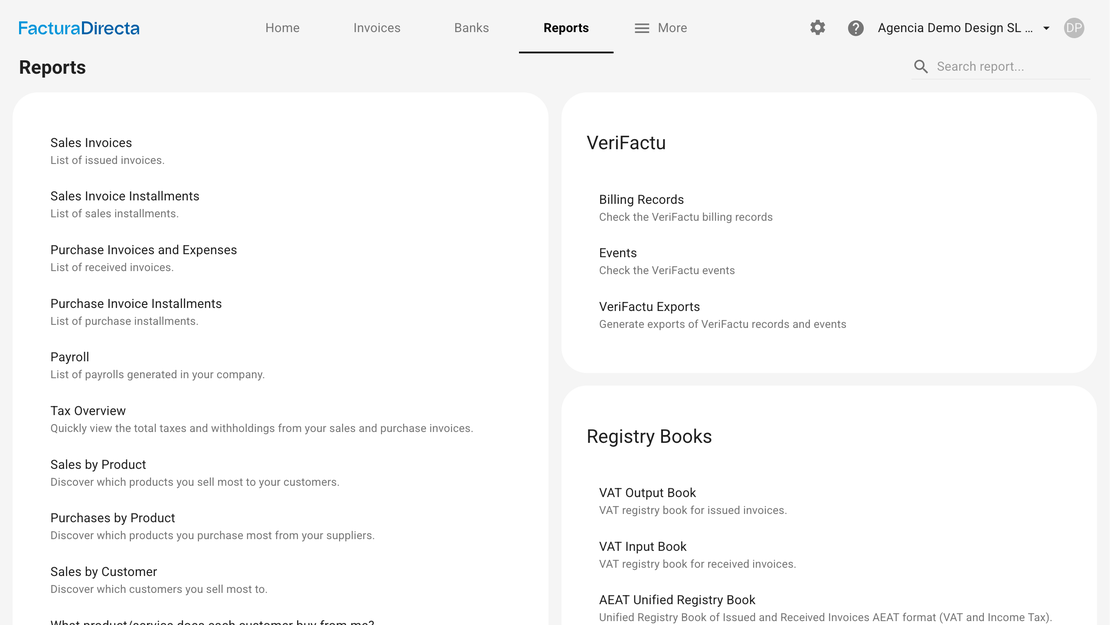
Task: Click the DP user avatar
Action: pyautogui.click(x=1073, y=28)
